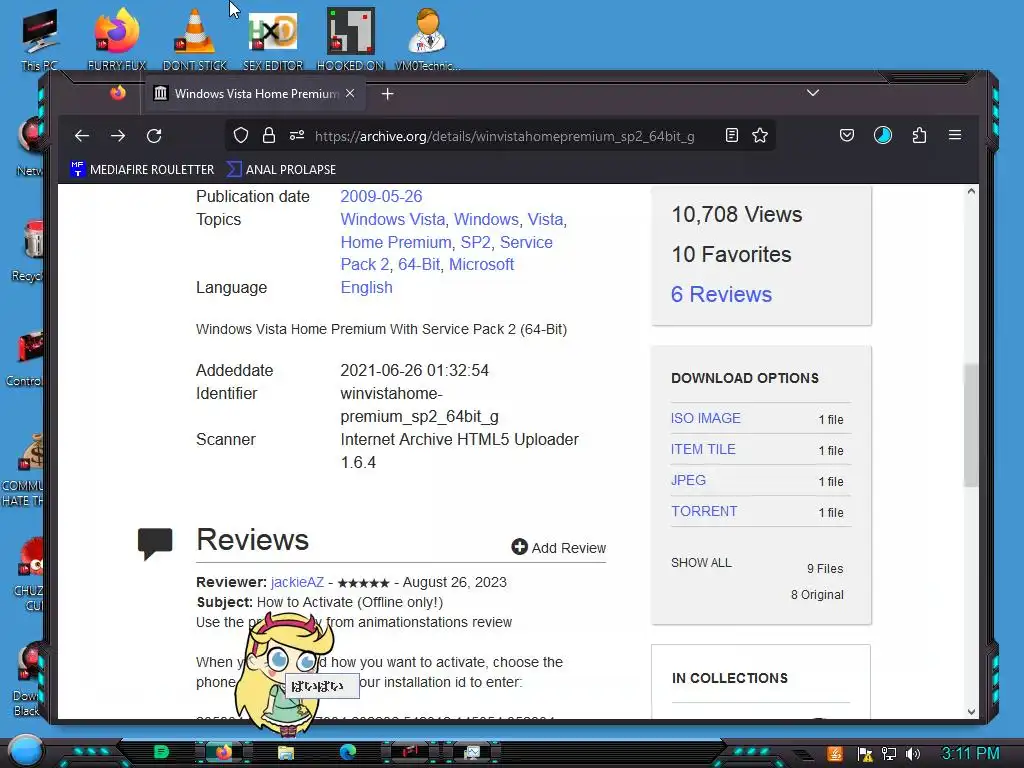
Task: Click the Reviews speech bubble icon
Action: pyautogui.click(x=155, y=543)
